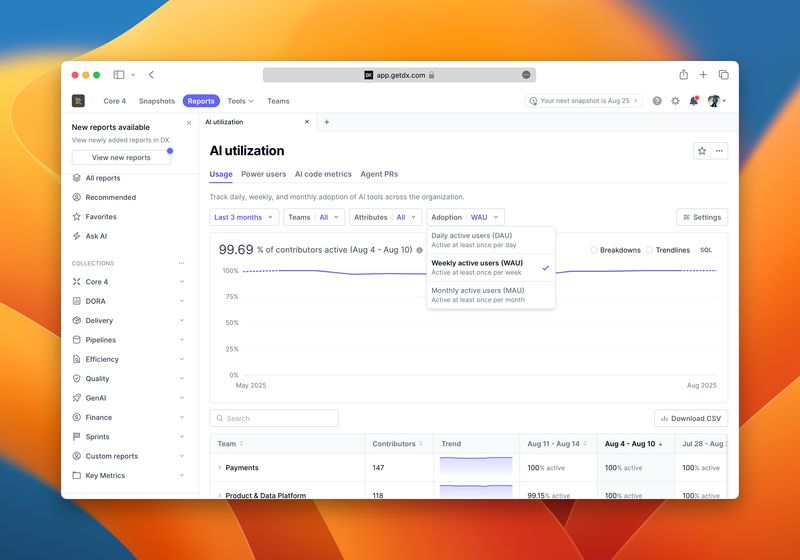800x560 pixels.
Task: Click the View new reports button
Action: pos(121,157)
